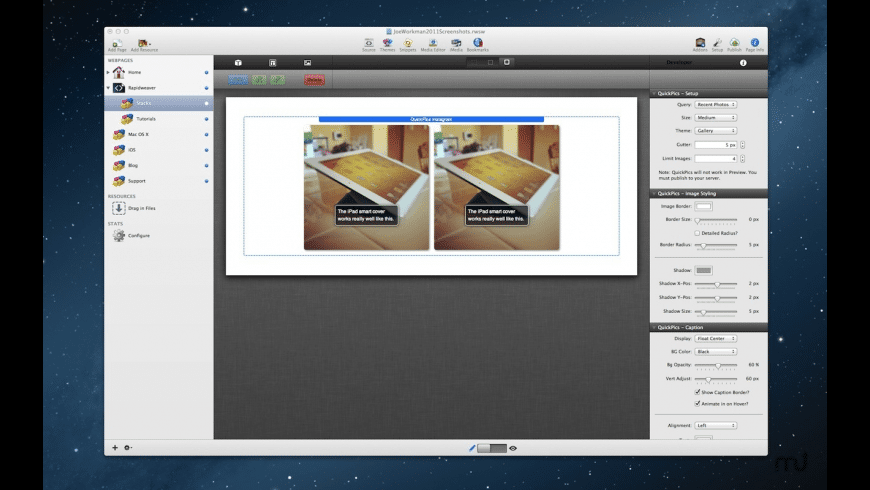The width and height of the screenshot is (870, 490).
Task: Select the Stacks page in sidebar
Action: click(x=159, y=103)
